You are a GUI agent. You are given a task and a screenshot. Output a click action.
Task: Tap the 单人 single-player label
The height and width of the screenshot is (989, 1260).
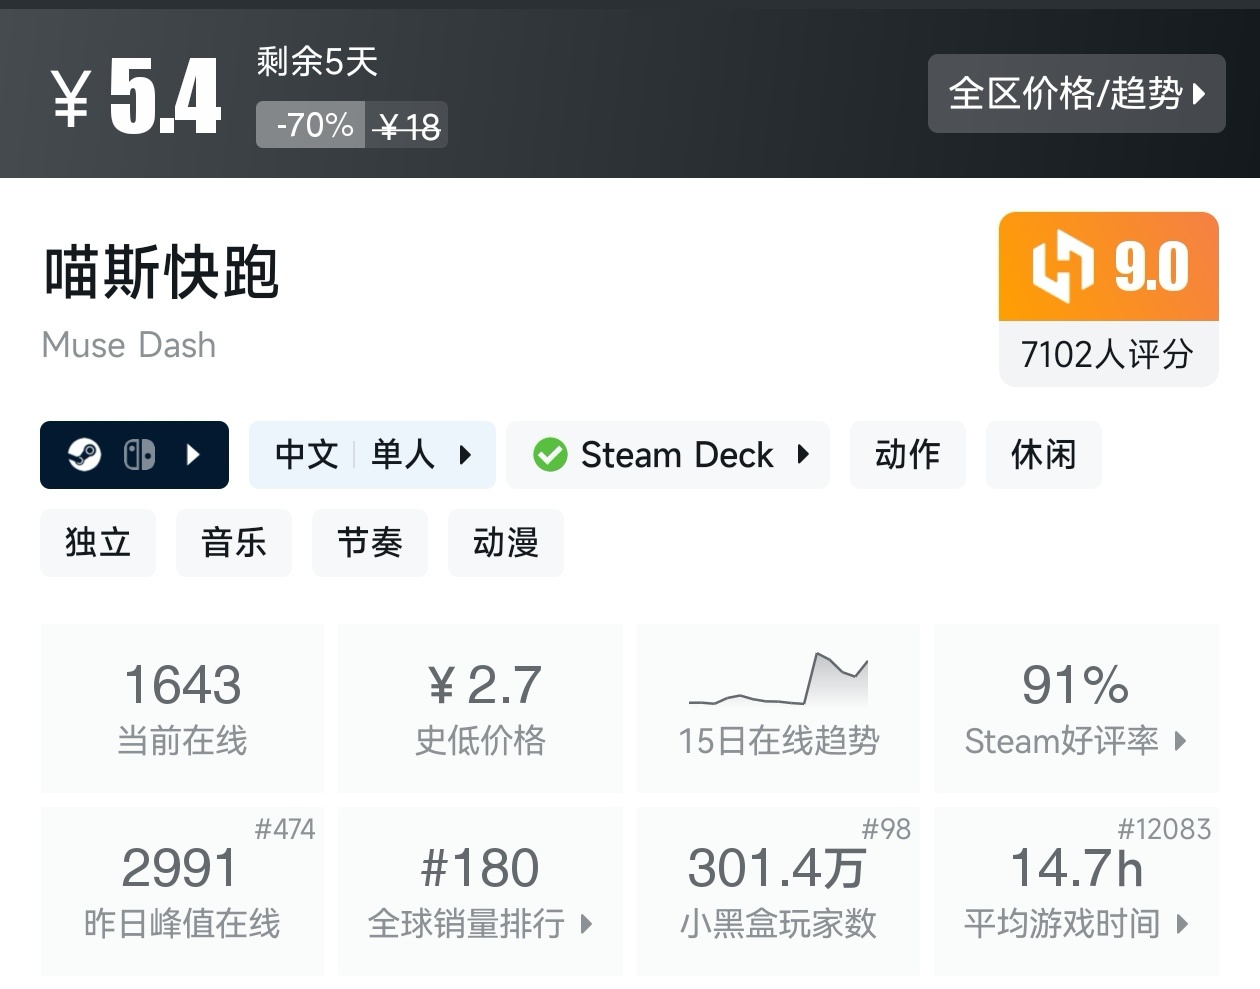click(403, 455)
